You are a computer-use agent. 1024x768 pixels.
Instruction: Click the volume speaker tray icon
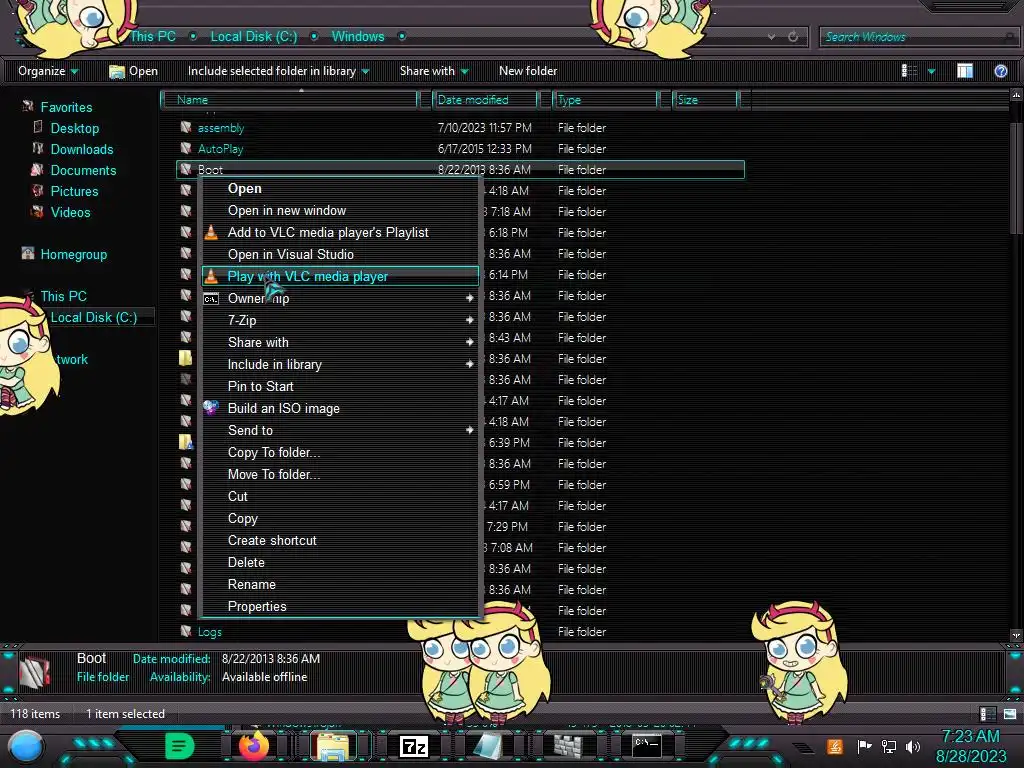coord(913,746)
